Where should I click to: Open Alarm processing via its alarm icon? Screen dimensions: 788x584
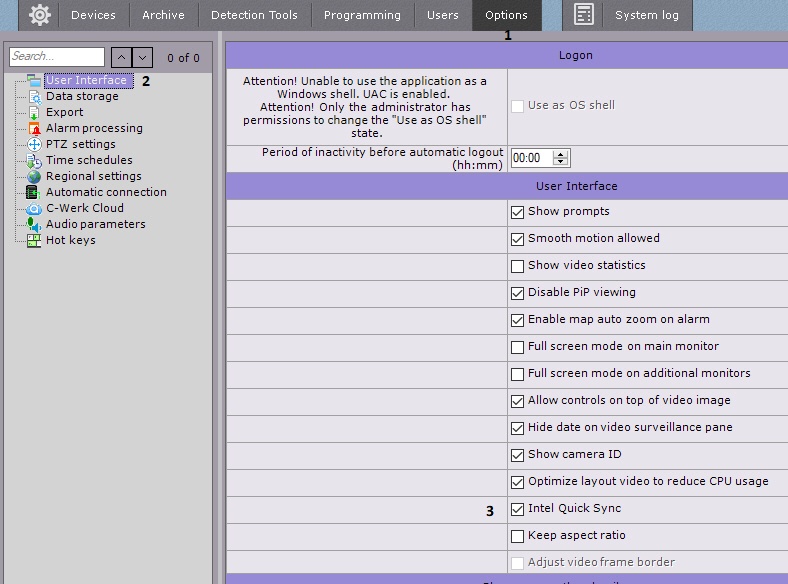pos(34,129)
